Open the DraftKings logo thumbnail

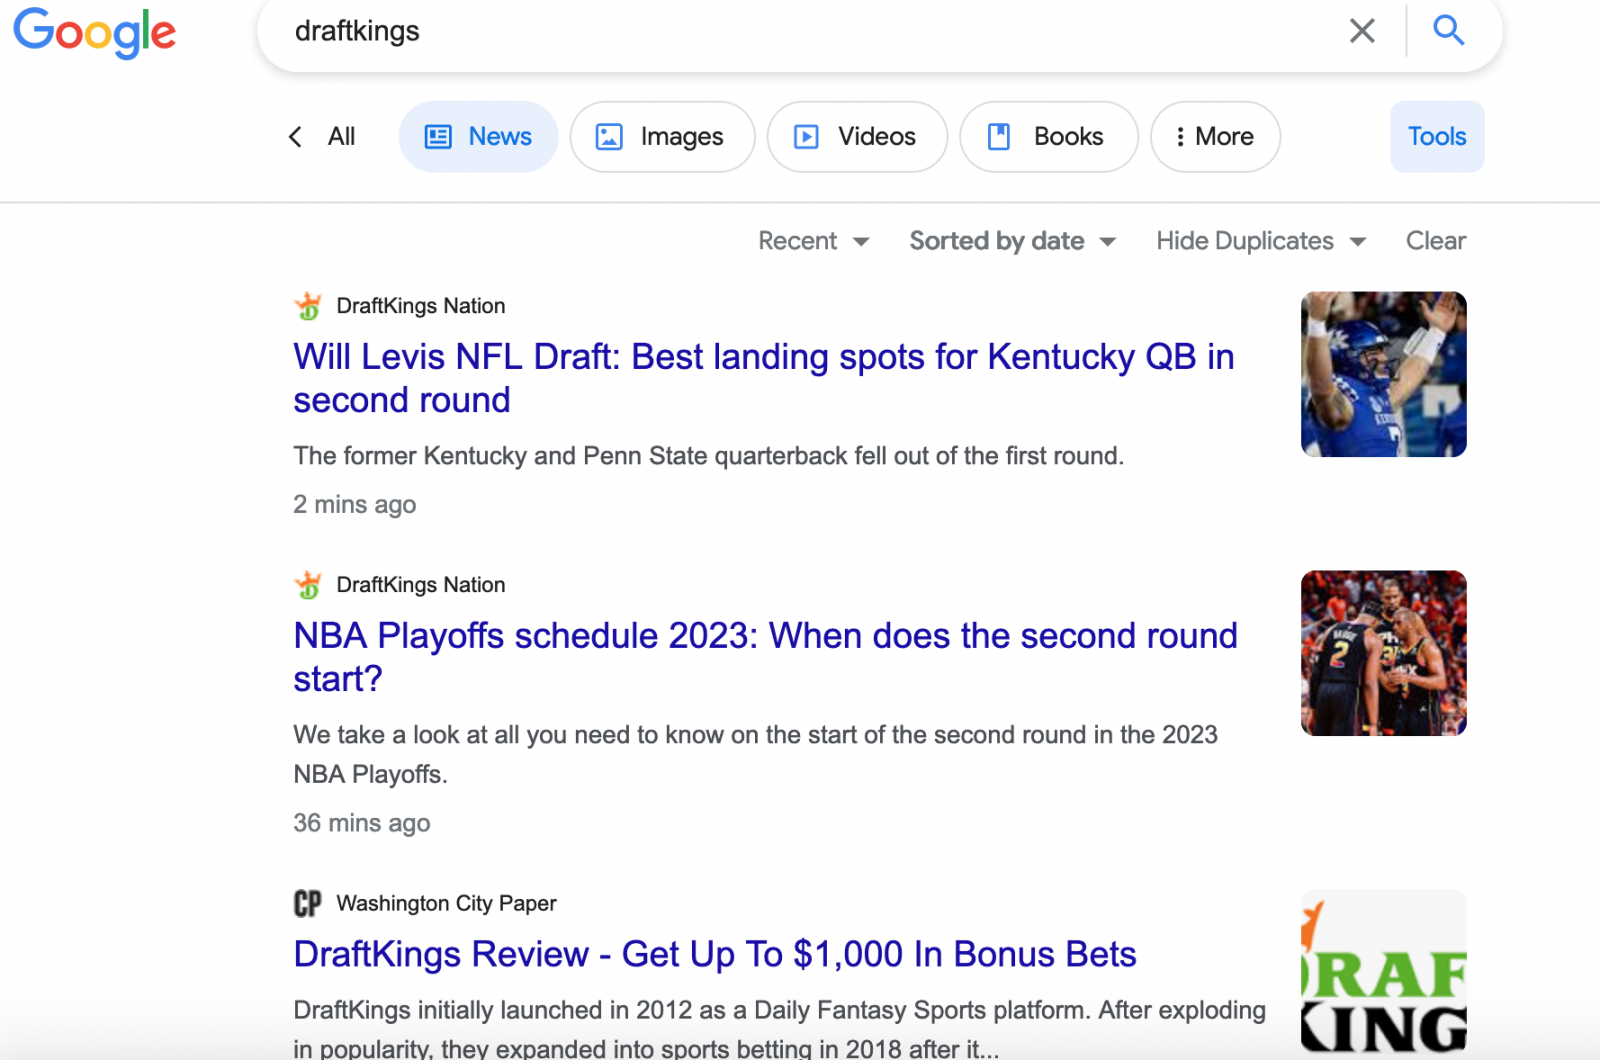point(1384,972)
